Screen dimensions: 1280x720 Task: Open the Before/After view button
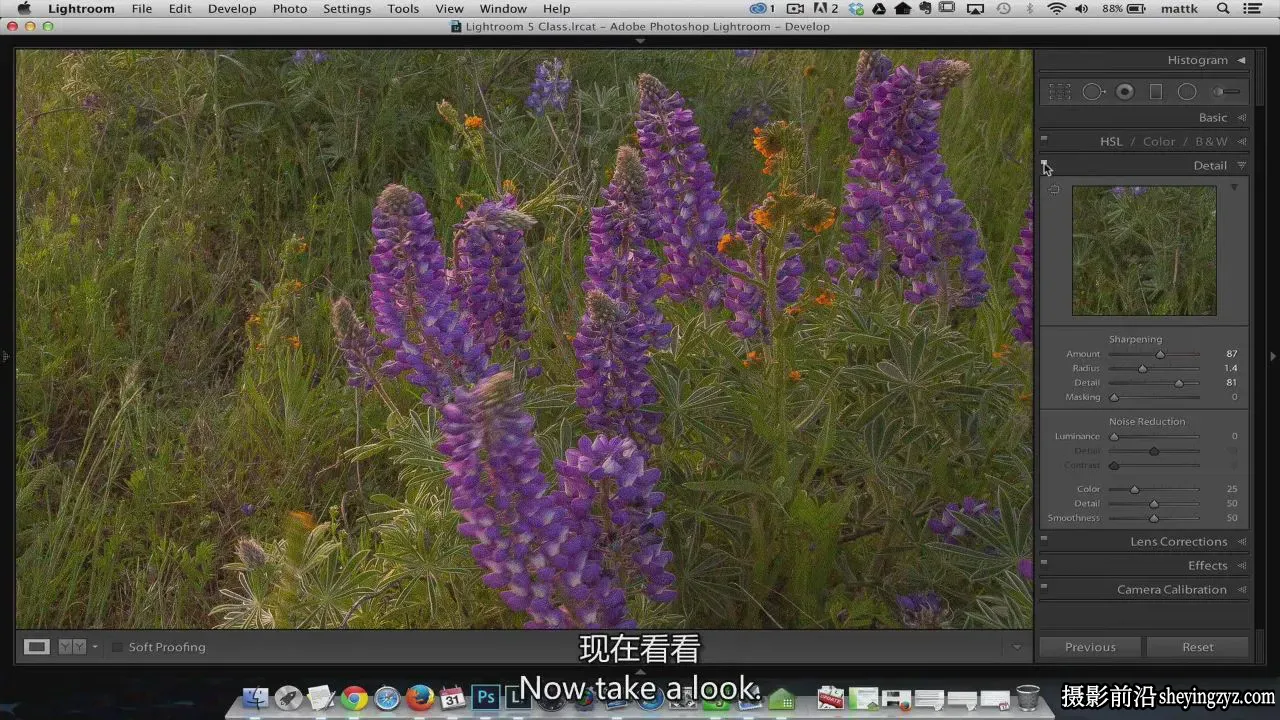72,647
